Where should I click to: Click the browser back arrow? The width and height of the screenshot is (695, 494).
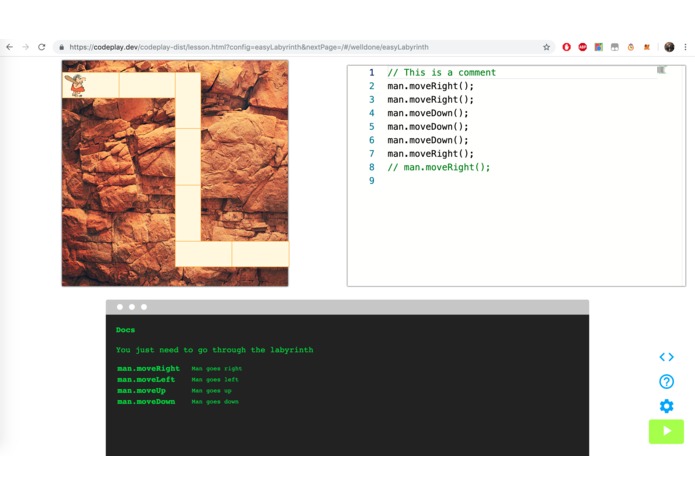(10, 47)
